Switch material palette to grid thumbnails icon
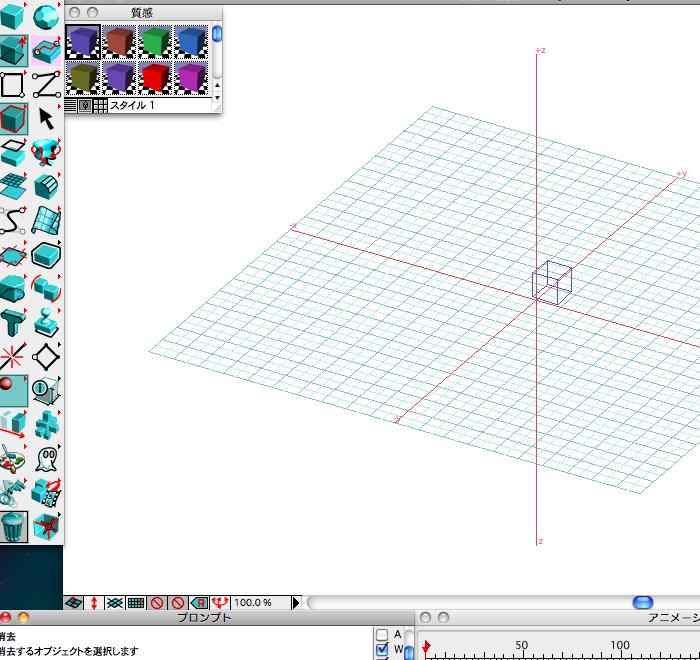 [100, 105]
